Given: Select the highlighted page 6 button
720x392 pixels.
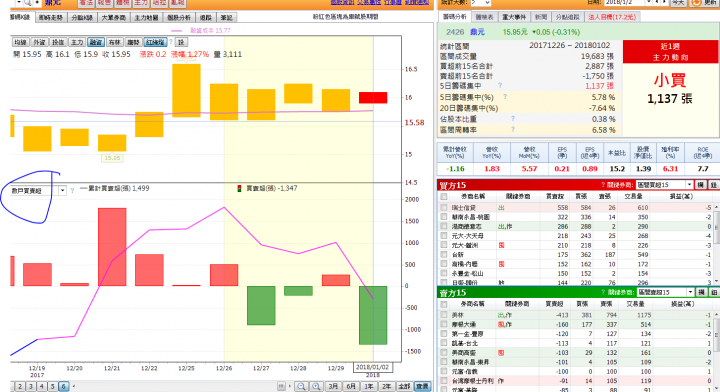Looking at the screenshot, I should click(64, 386).
